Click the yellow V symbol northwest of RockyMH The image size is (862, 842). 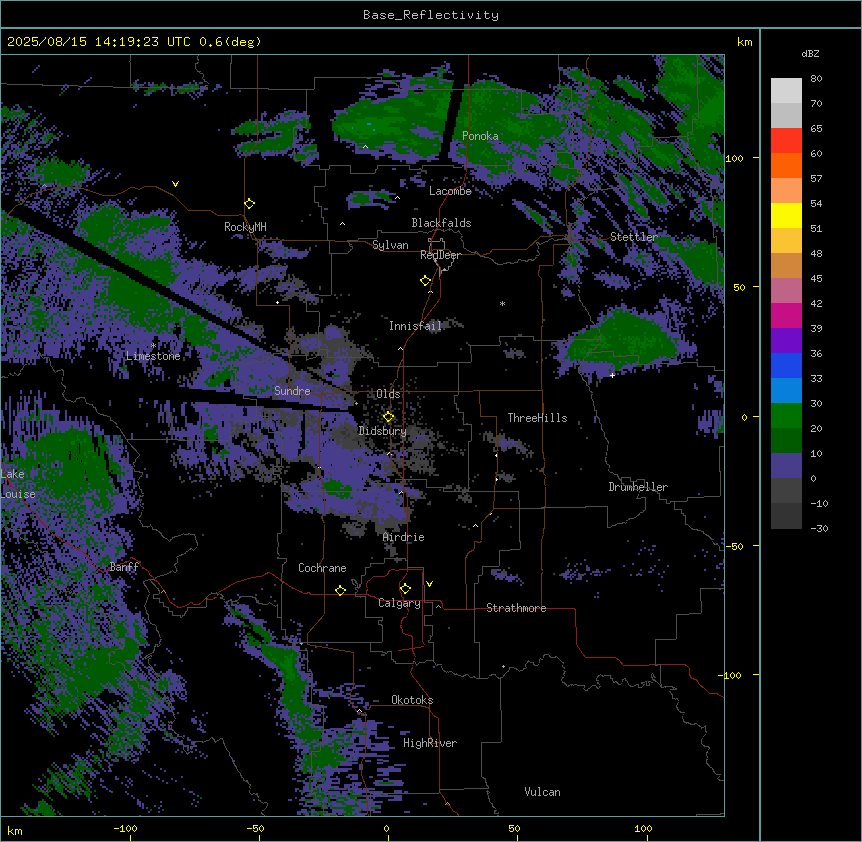pos(175,184)
